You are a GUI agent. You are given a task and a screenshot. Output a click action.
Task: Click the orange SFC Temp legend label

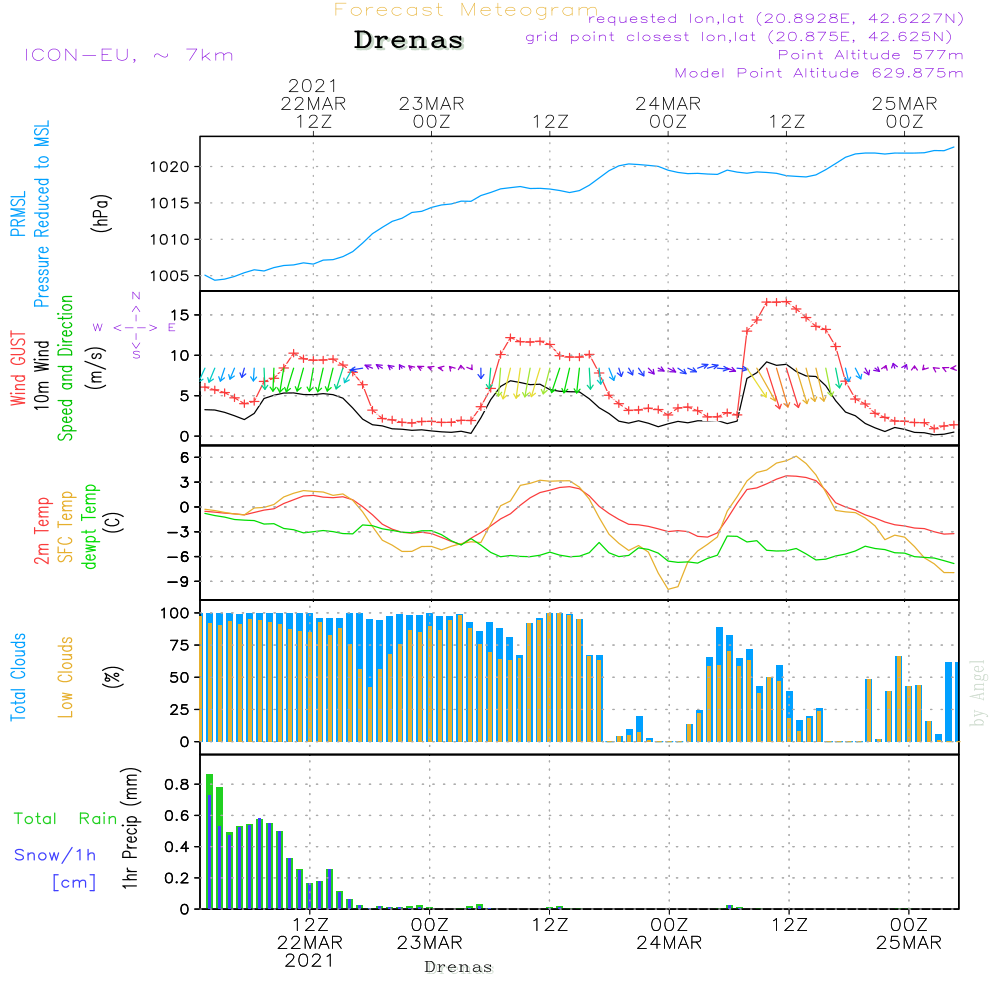tap(66, 527)
